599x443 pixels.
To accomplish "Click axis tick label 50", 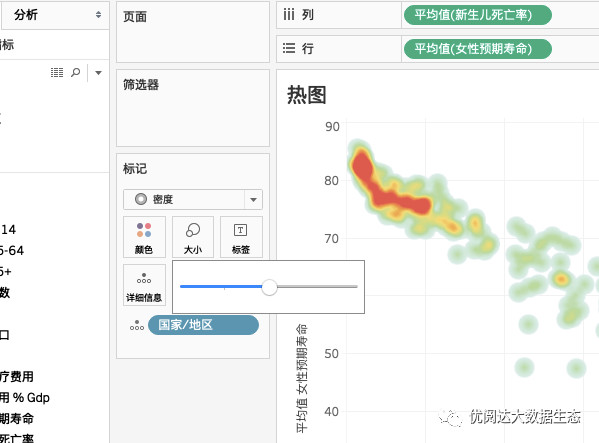I will pos(332,354).
